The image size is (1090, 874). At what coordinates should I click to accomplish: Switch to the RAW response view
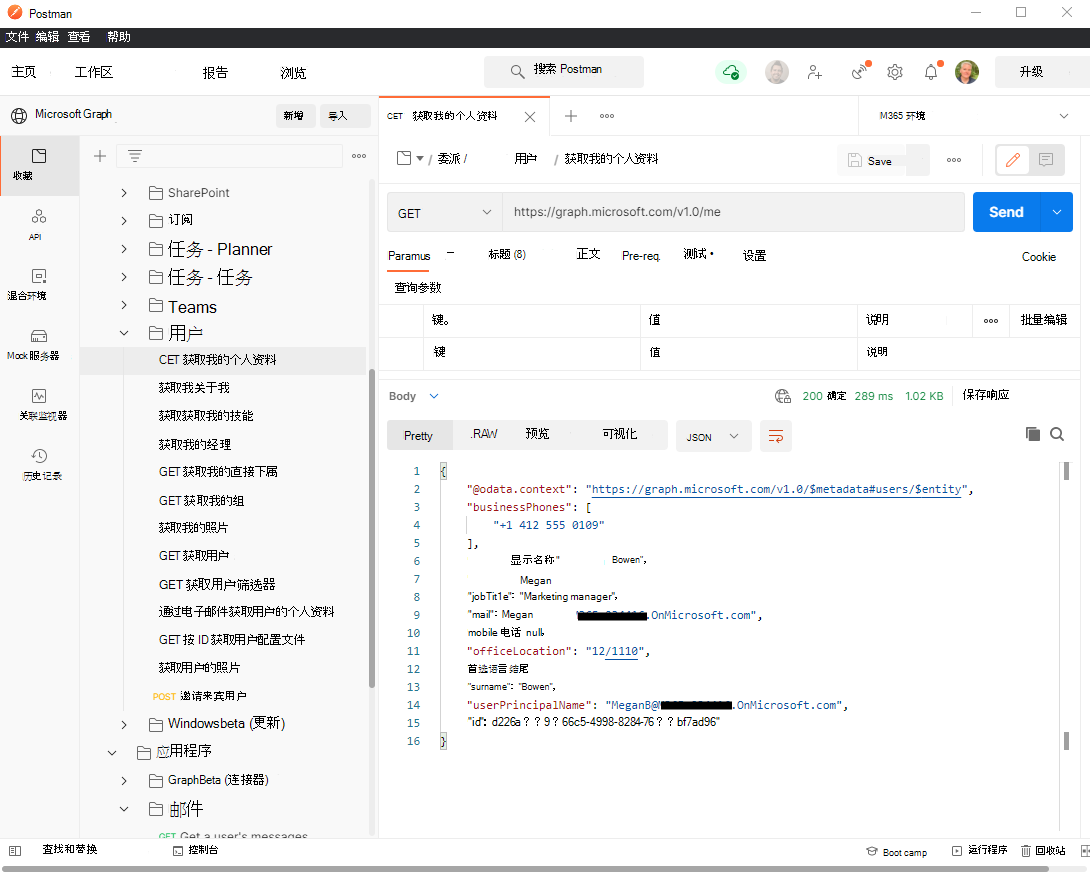[484, 434]
